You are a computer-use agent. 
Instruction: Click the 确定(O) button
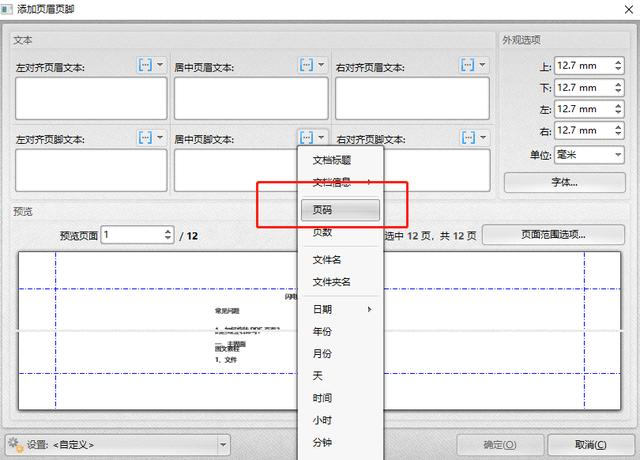pos(500,444)
